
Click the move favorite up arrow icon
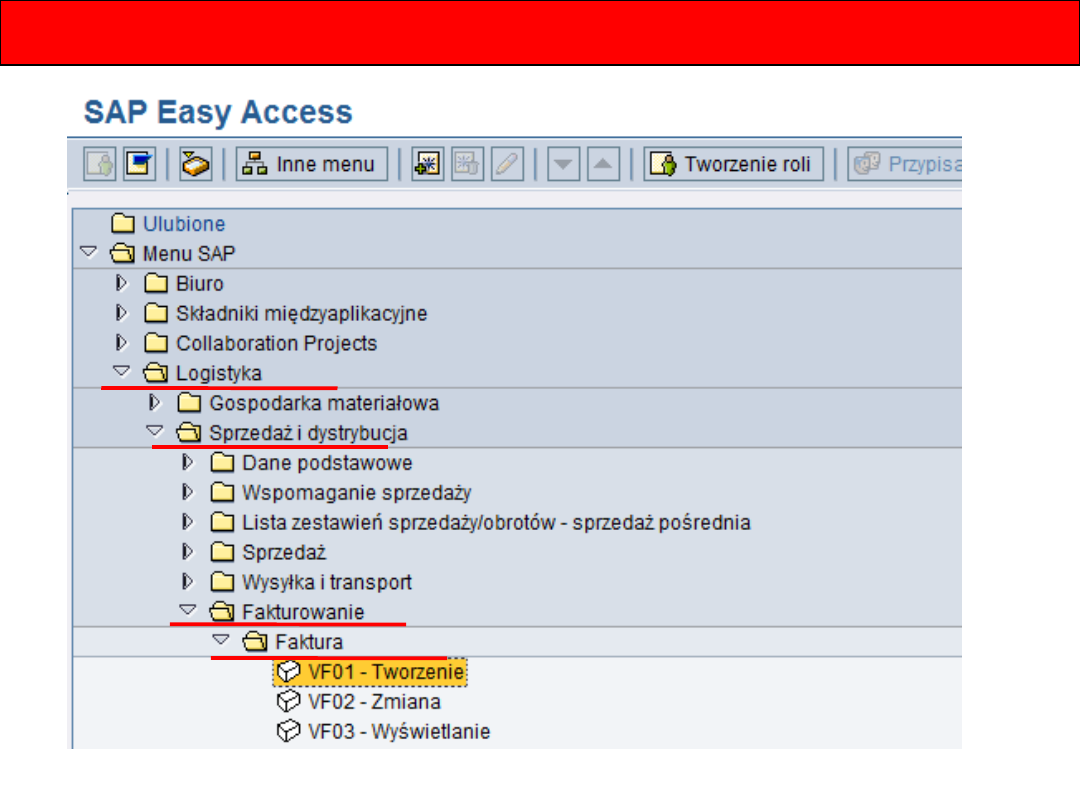602,165
